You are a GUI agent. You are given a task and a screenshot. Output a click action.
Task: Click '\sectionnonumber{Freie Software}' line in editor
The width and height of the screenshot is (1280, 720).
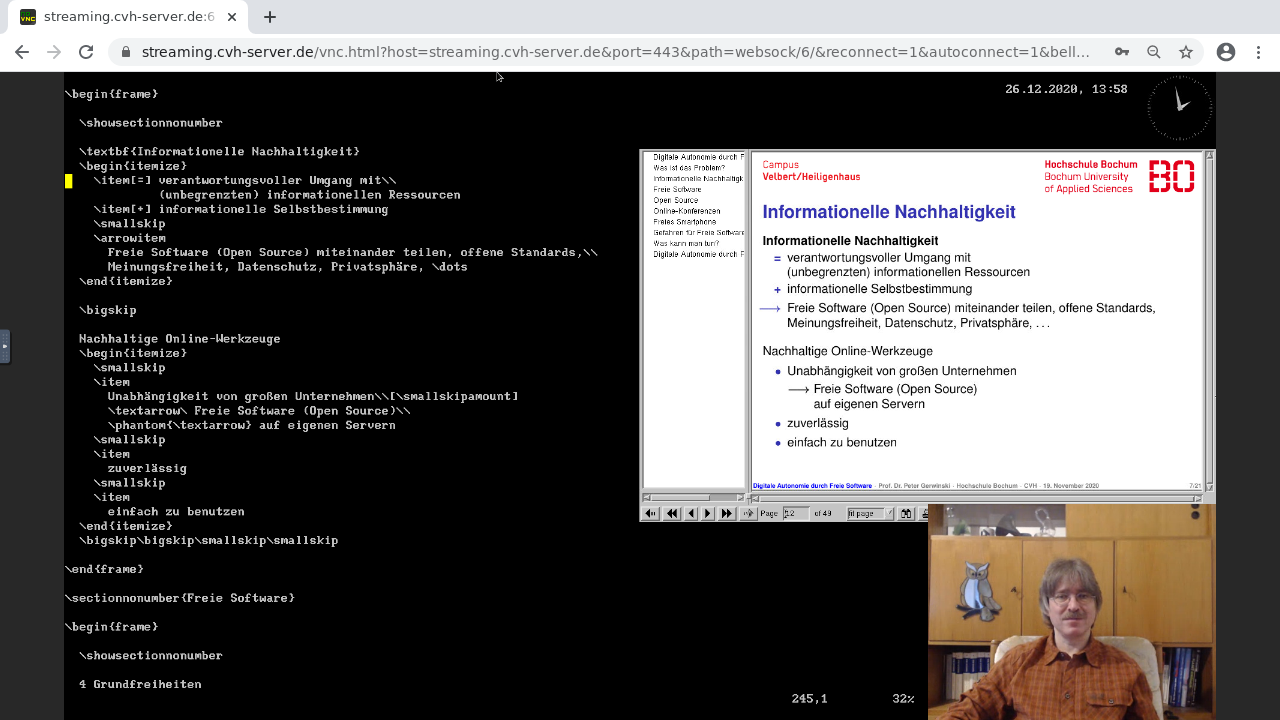coord(180,598)
